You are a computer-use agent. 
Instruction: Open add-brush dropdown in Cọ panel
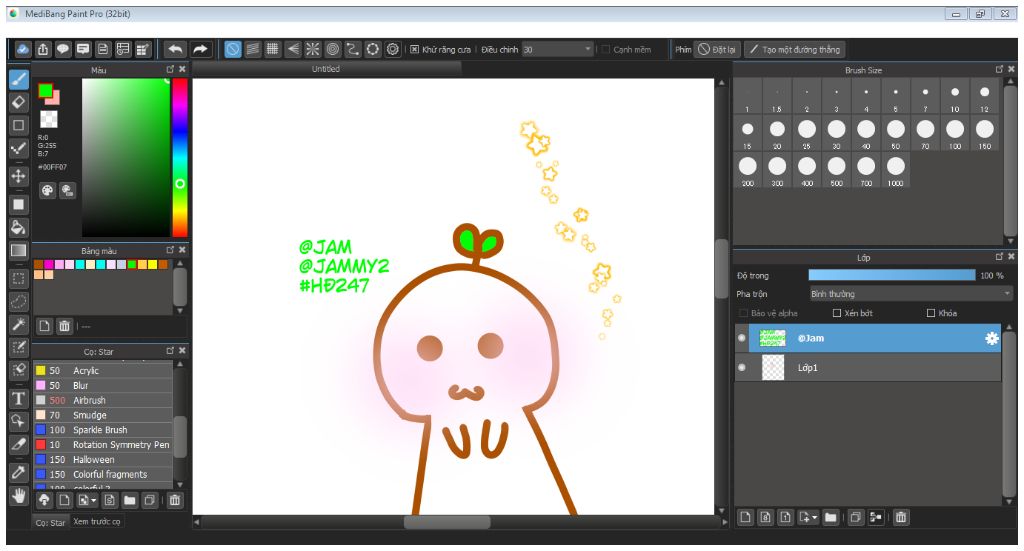(93, 501)
